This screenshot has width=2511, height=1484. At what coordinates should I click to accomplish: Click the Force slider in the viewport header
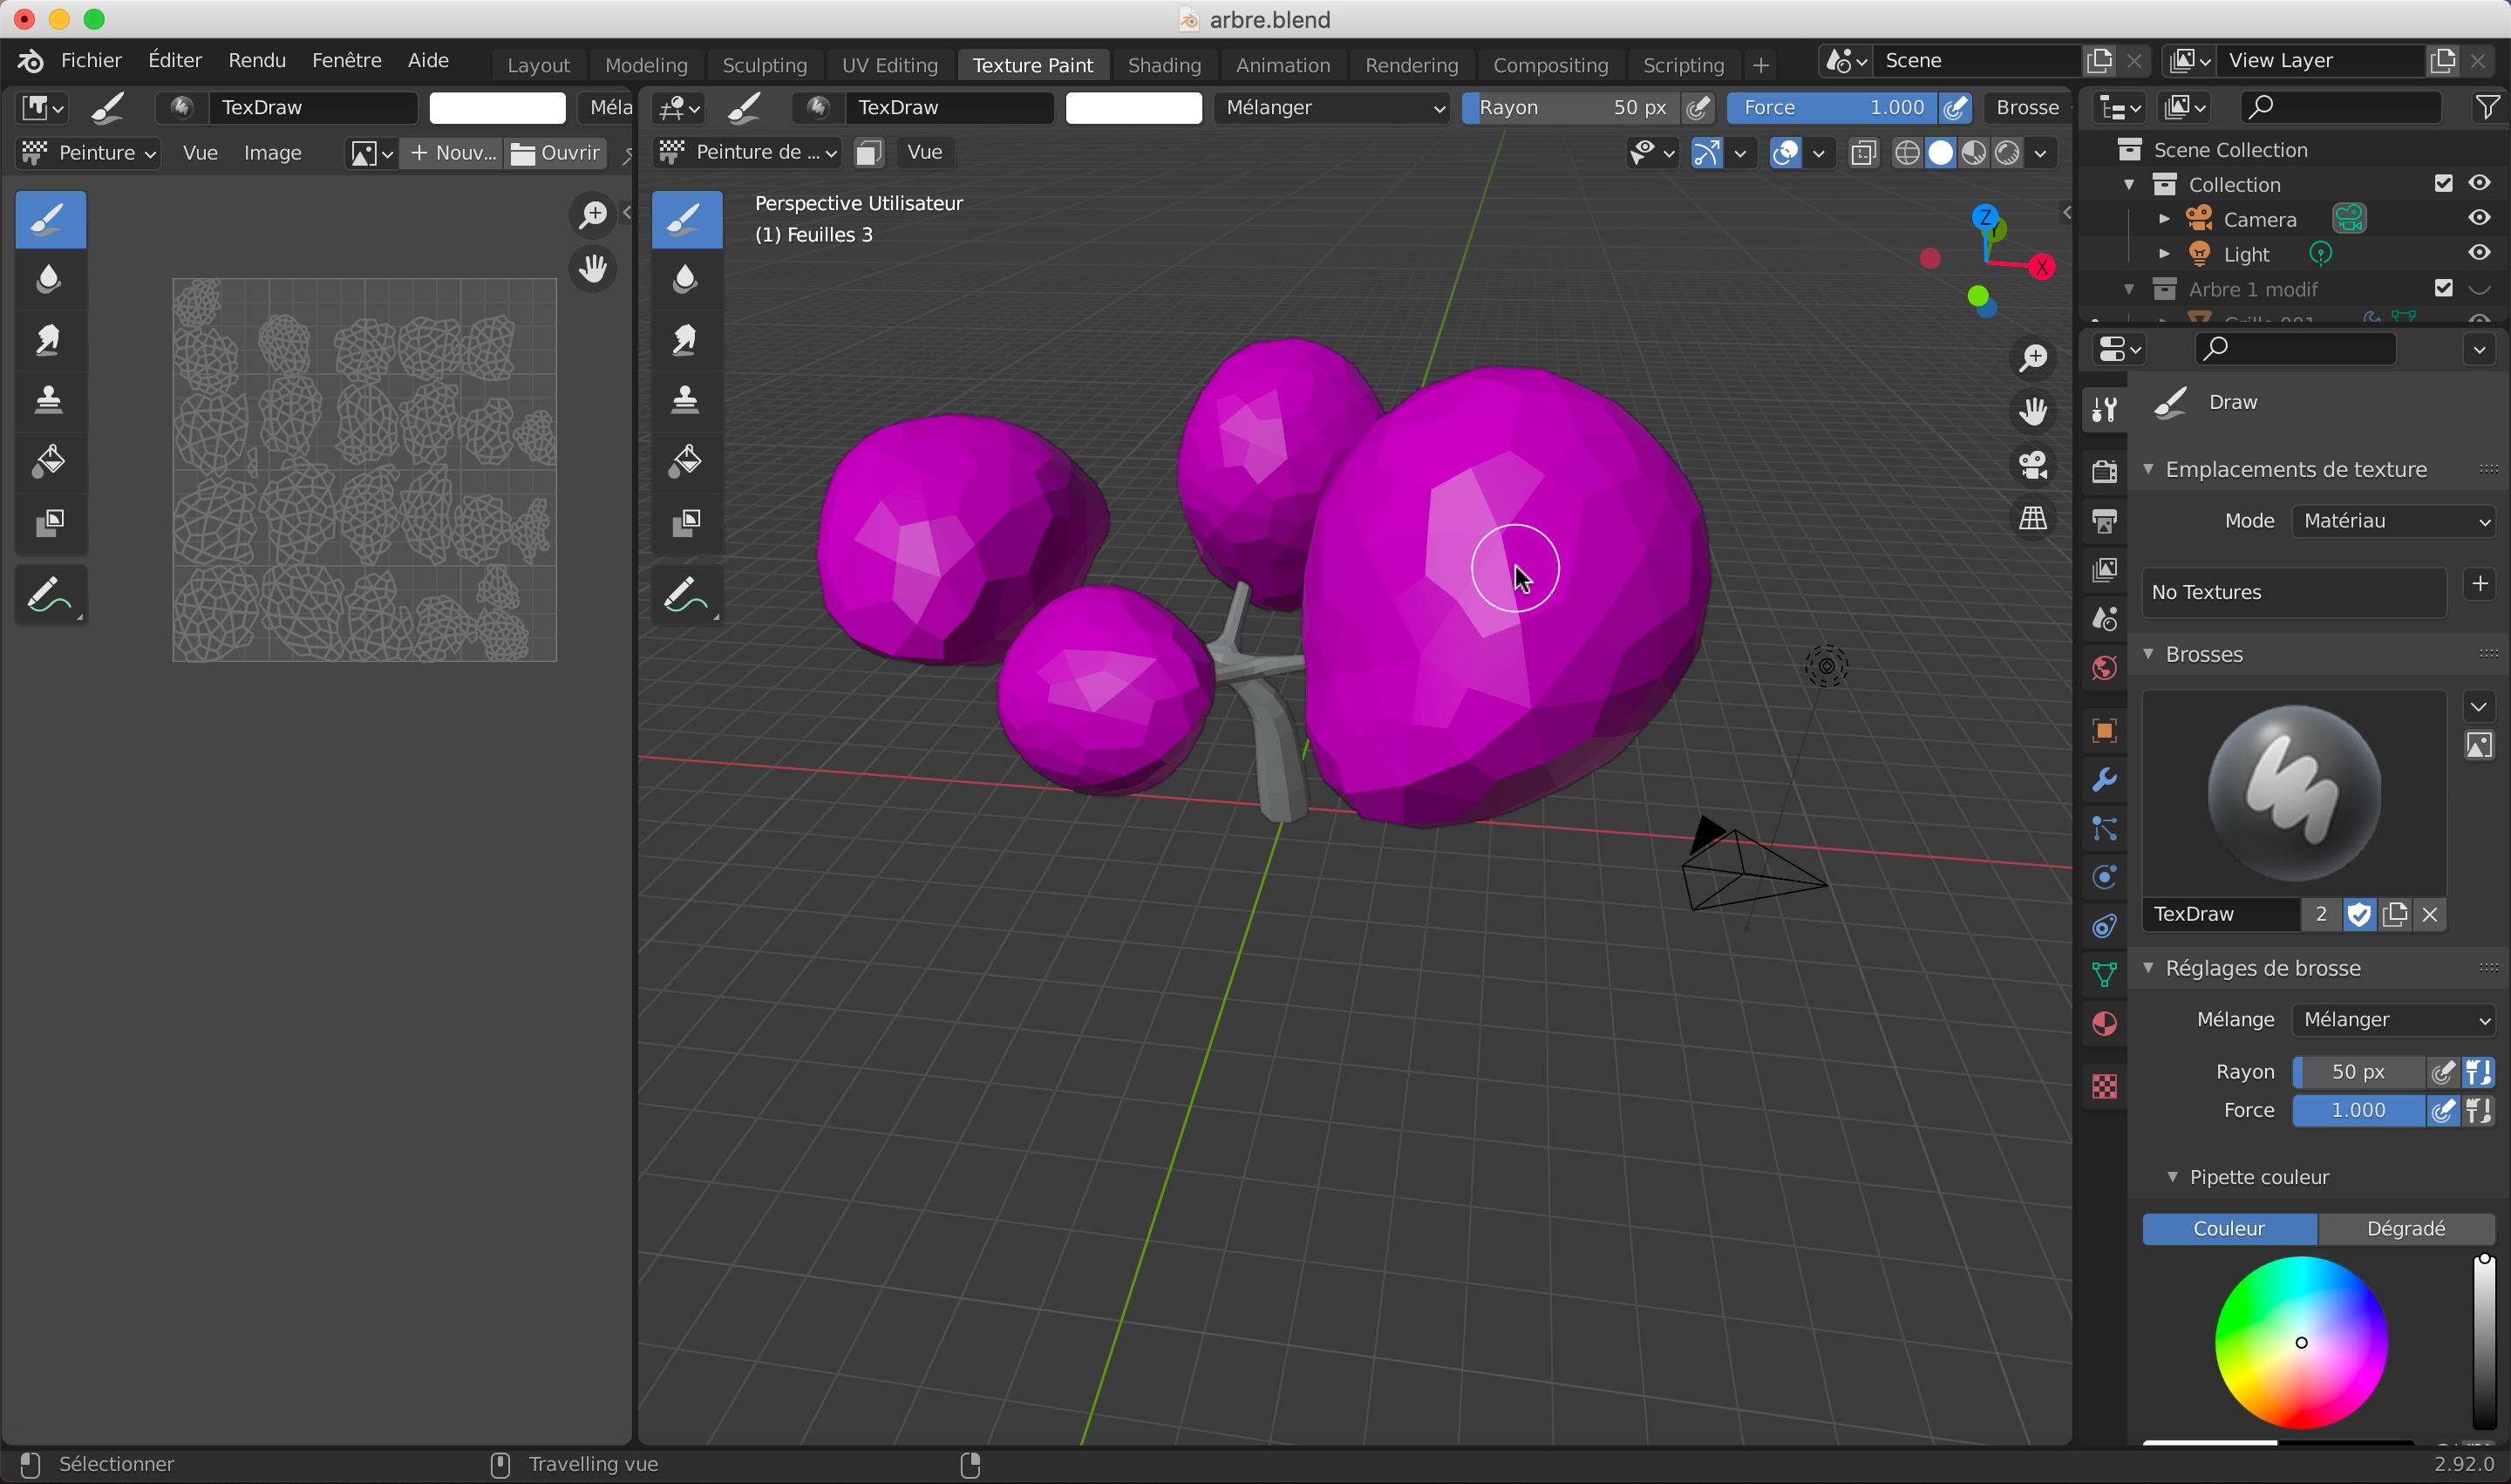1831,108
